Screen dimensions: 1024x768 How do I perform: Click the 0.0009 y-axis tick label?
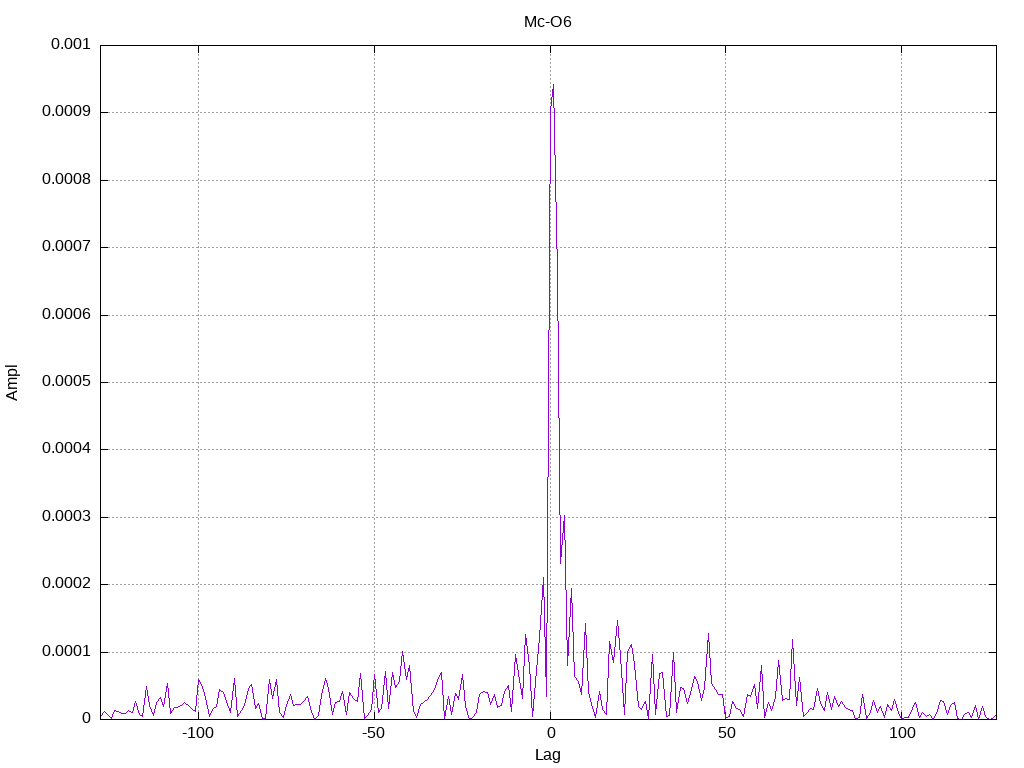[x=66, y=112]
